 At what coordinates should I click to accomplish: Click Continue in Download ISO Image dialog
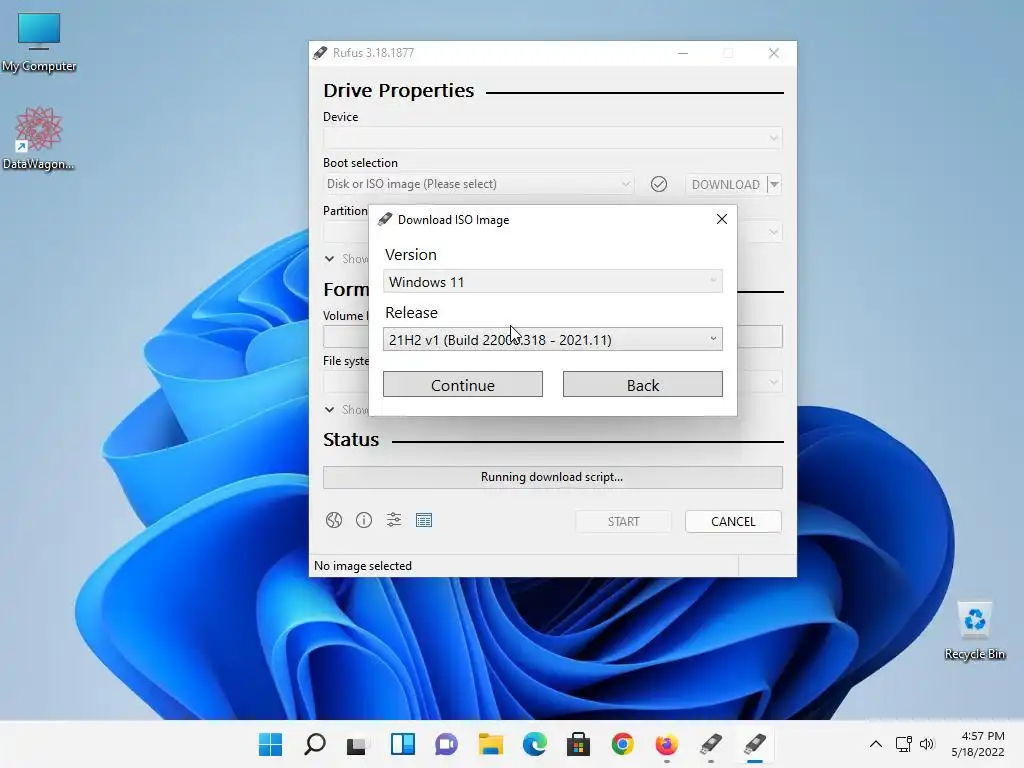(463, 385)
